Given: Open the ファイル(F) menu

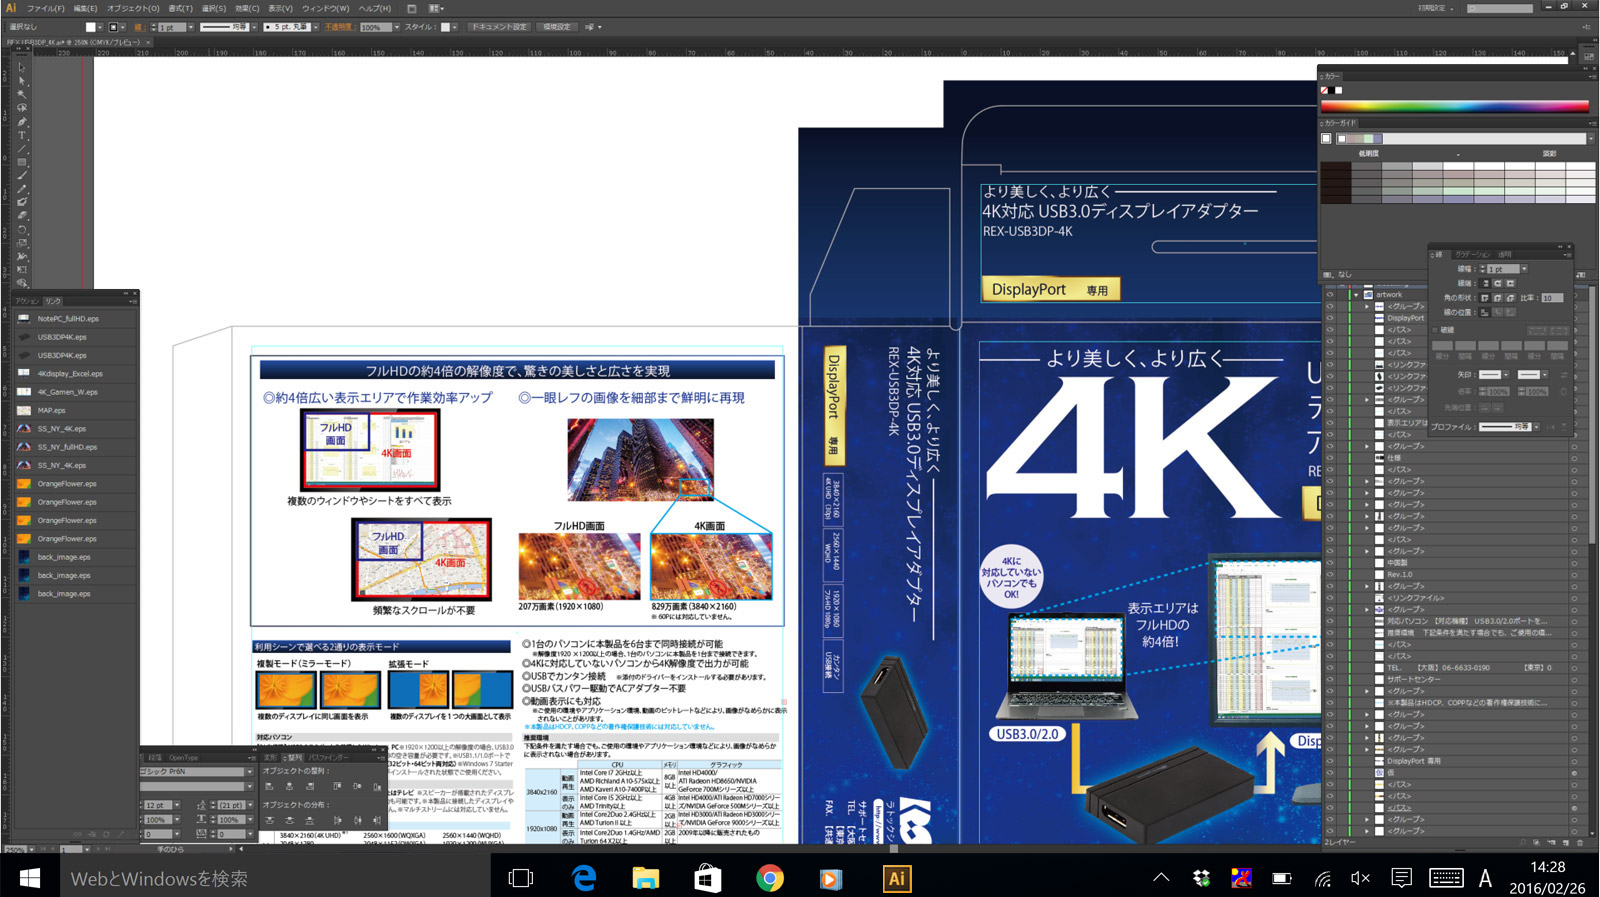Looking at the screenshot, I should (46, 8).
